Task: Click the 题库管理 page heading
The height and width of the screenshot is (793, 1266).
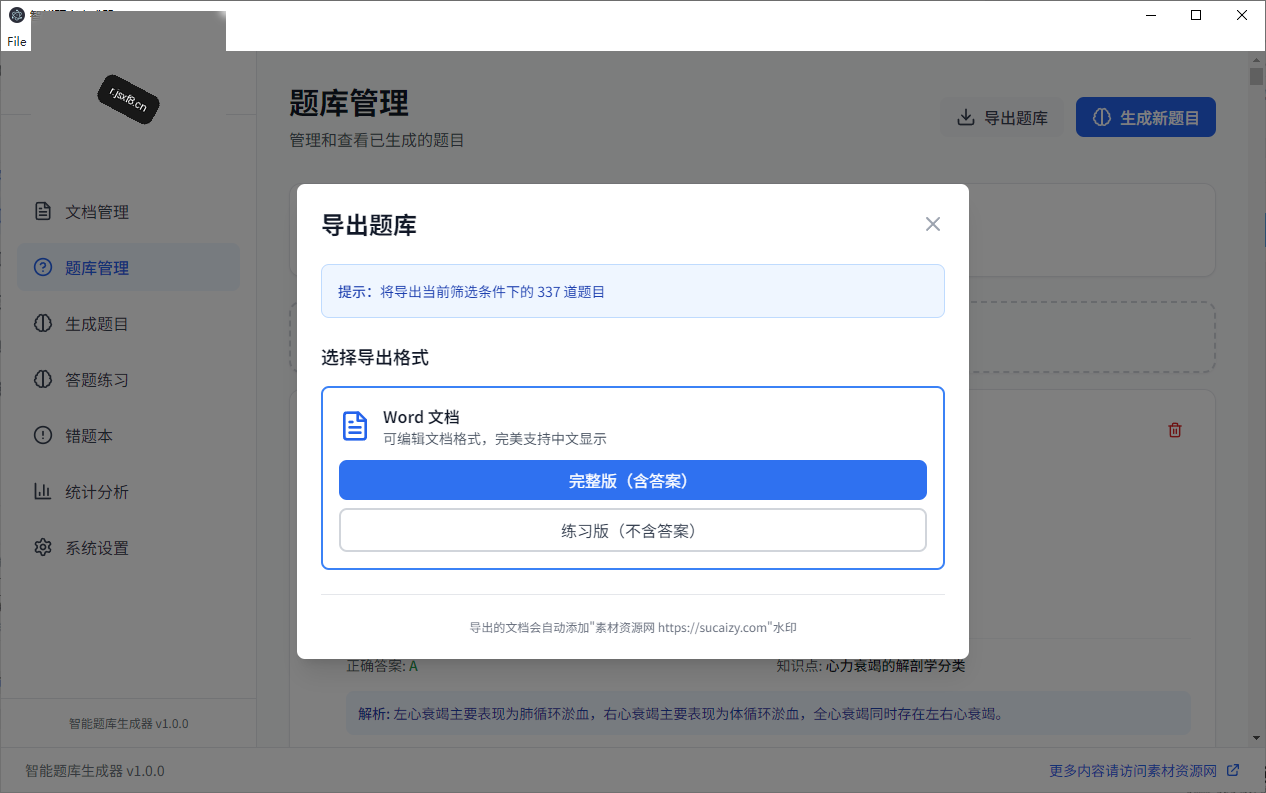Action: pyautogui.click(x=349, y=103)
